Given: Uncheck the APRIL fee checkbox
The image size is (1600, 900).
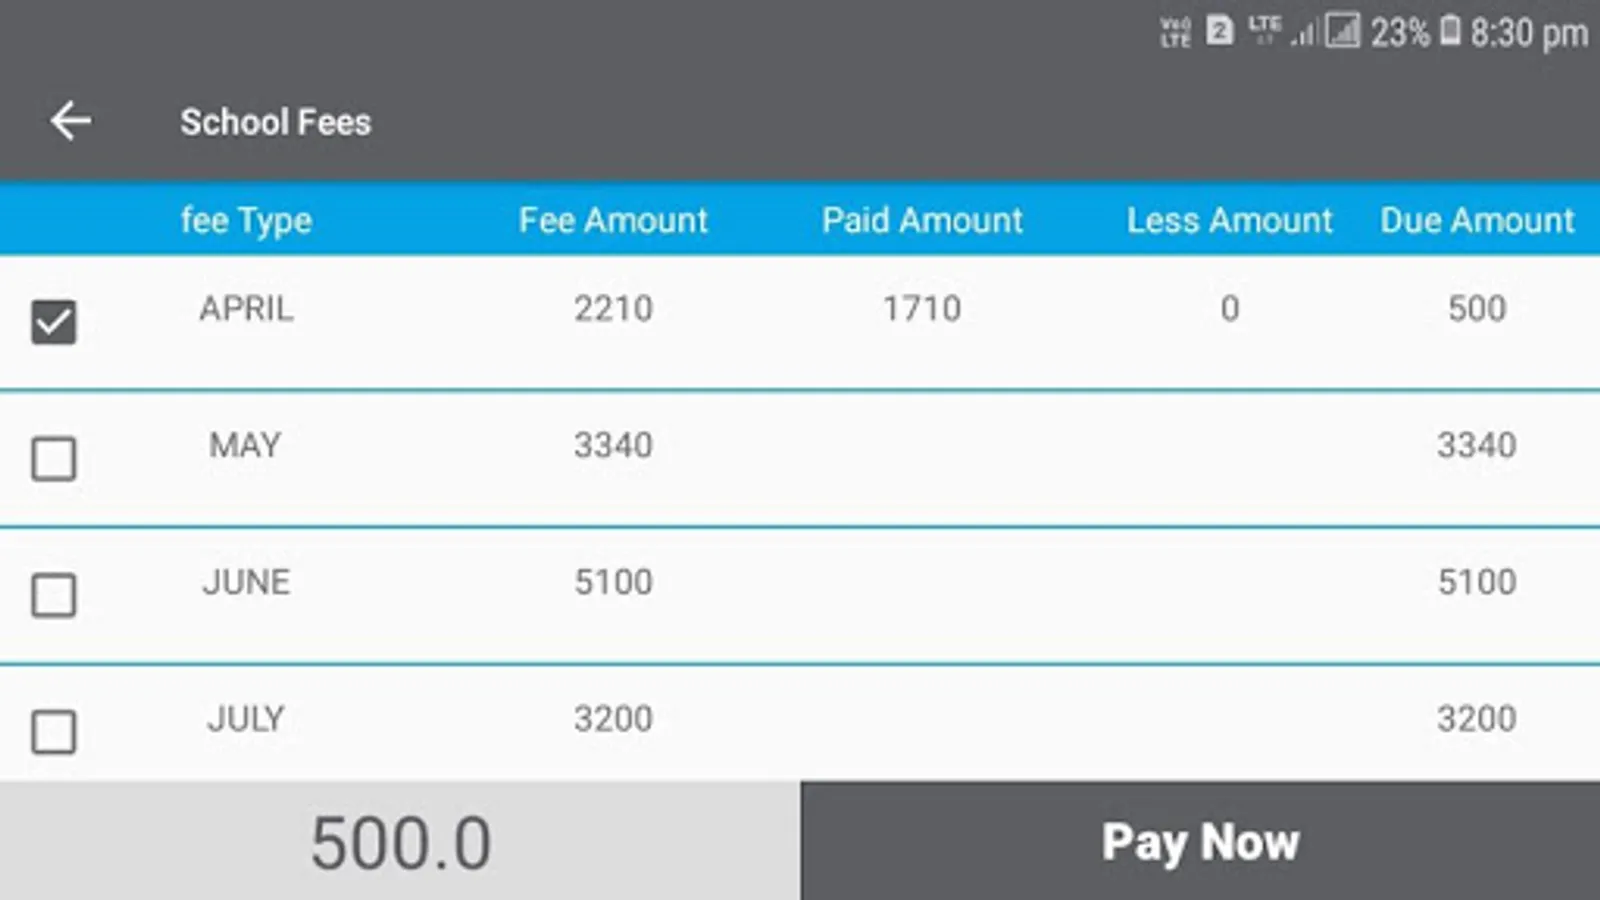Looking at the screenshot, I should click(54, 322).
